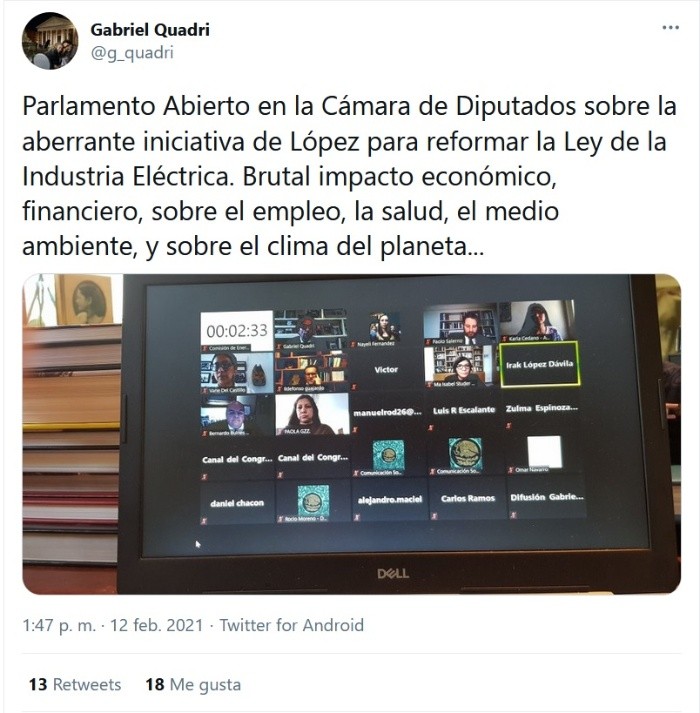This screenshot has height=713, width=700.
Task: Select the daniel chacon participant tile
Action: pos(237,503)
